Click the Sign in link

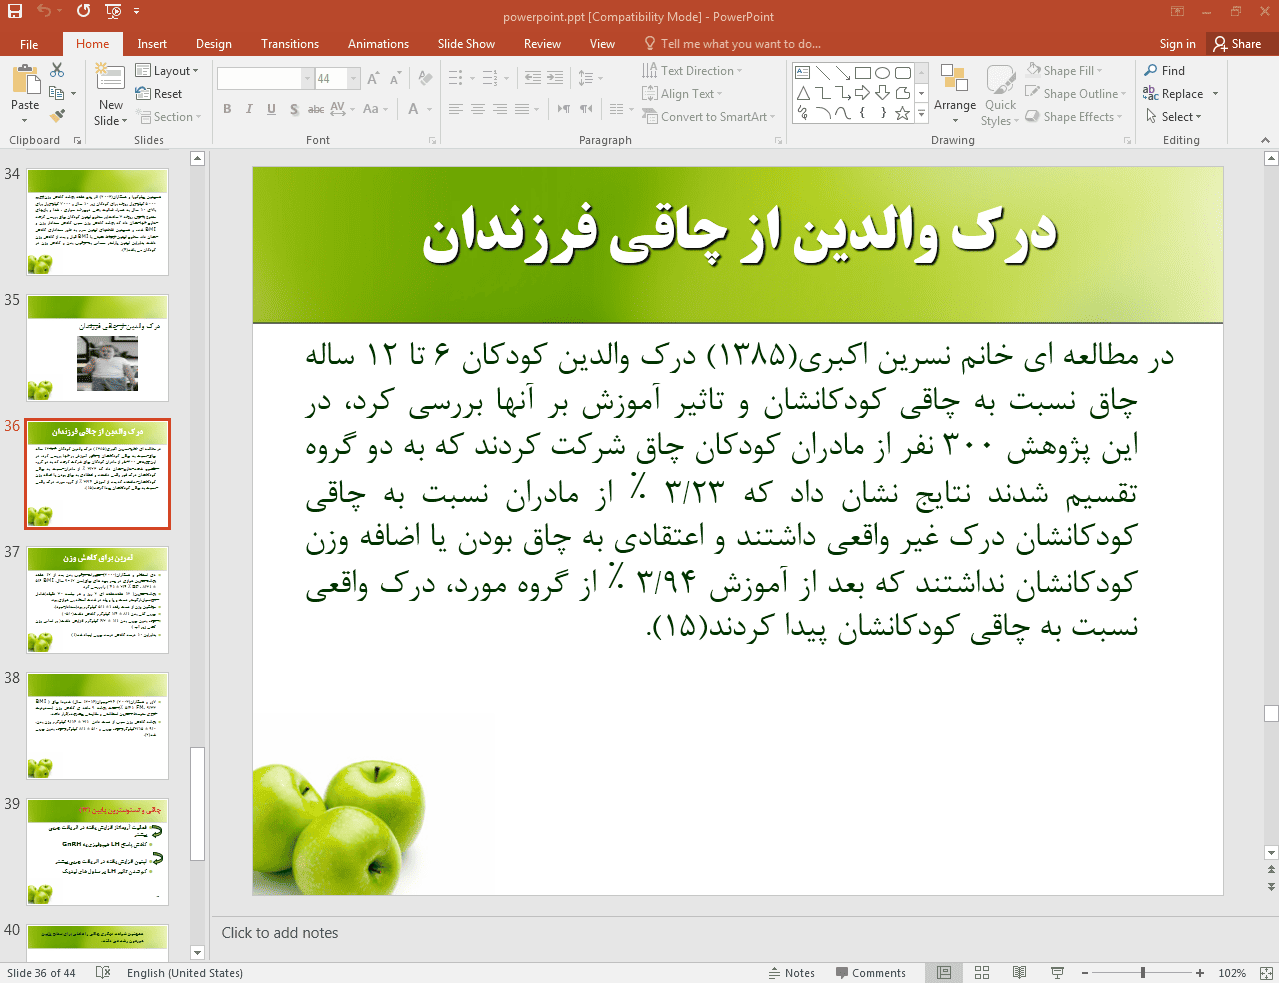tap(1177, 44)
